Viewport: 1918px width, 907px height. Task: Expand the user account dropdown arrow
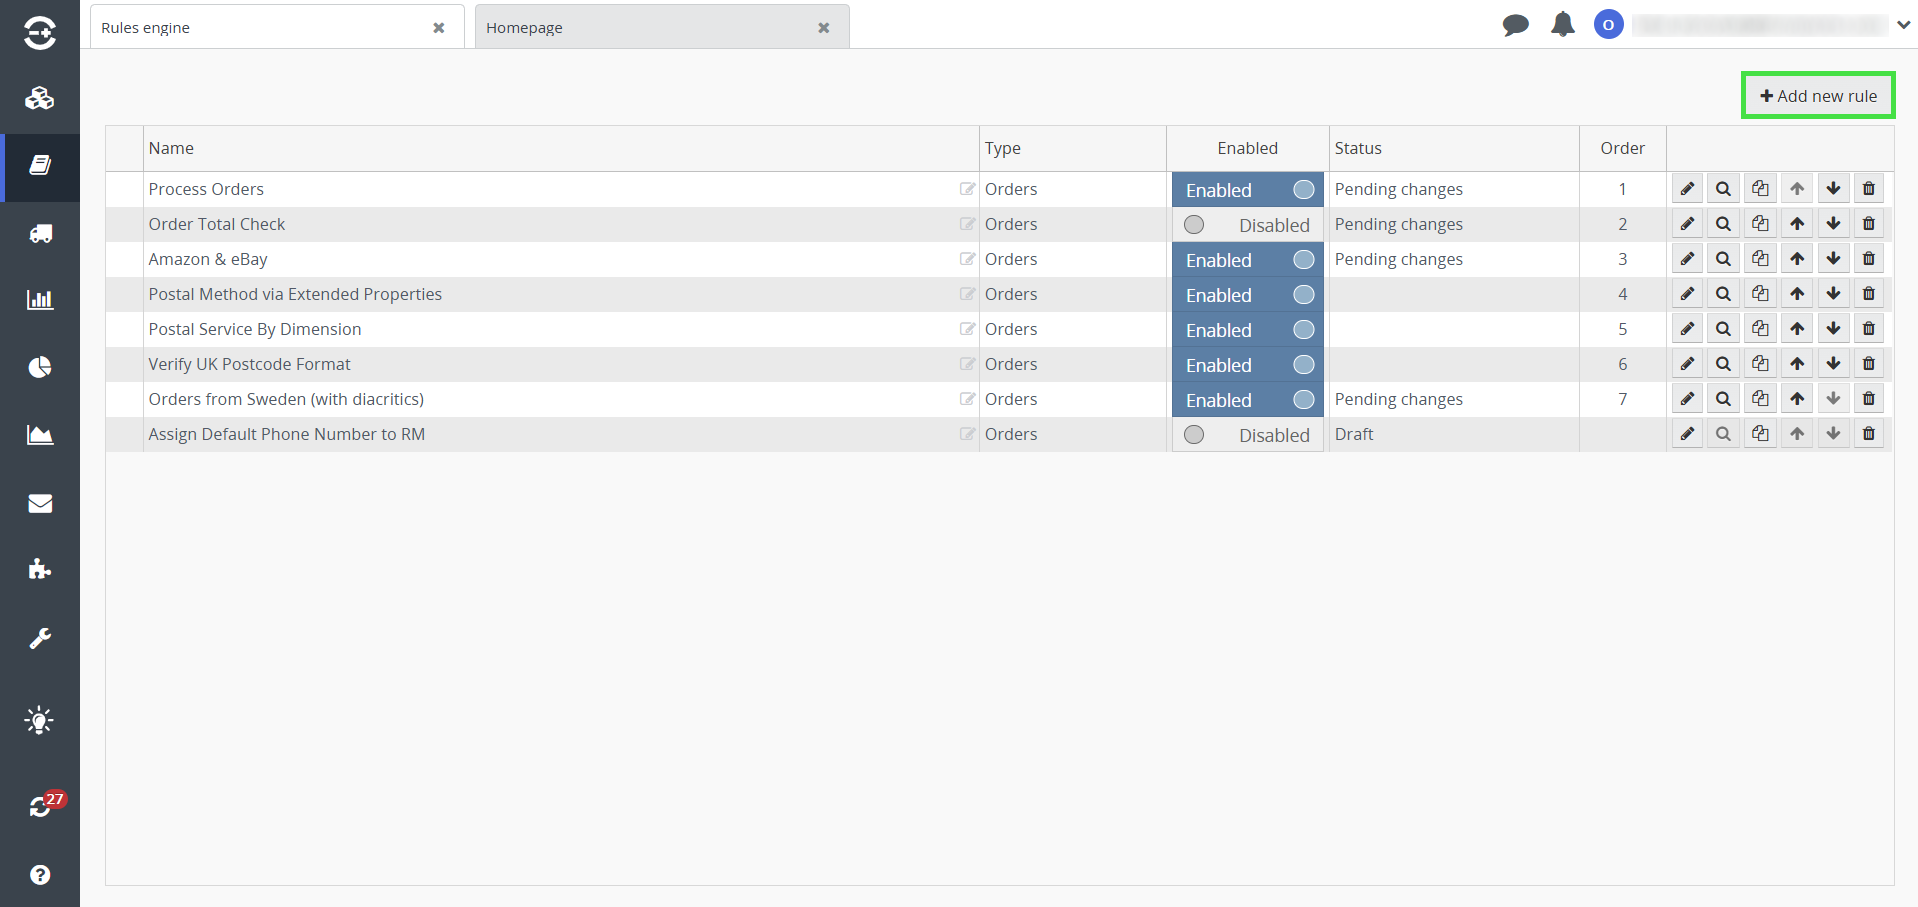coord(1903,25)
